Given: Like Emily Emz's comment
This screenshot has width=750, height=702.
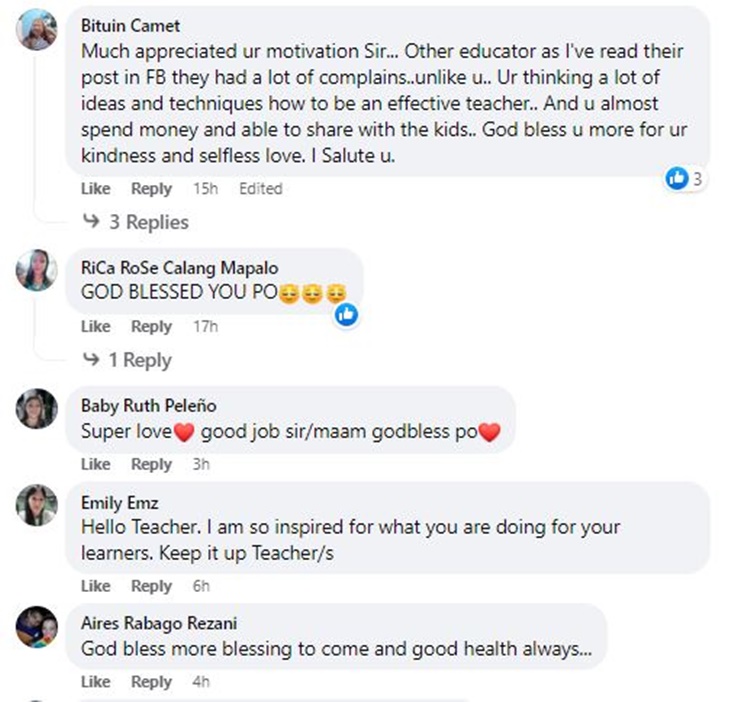Looking at the screenshot, I should coord(95,586).
